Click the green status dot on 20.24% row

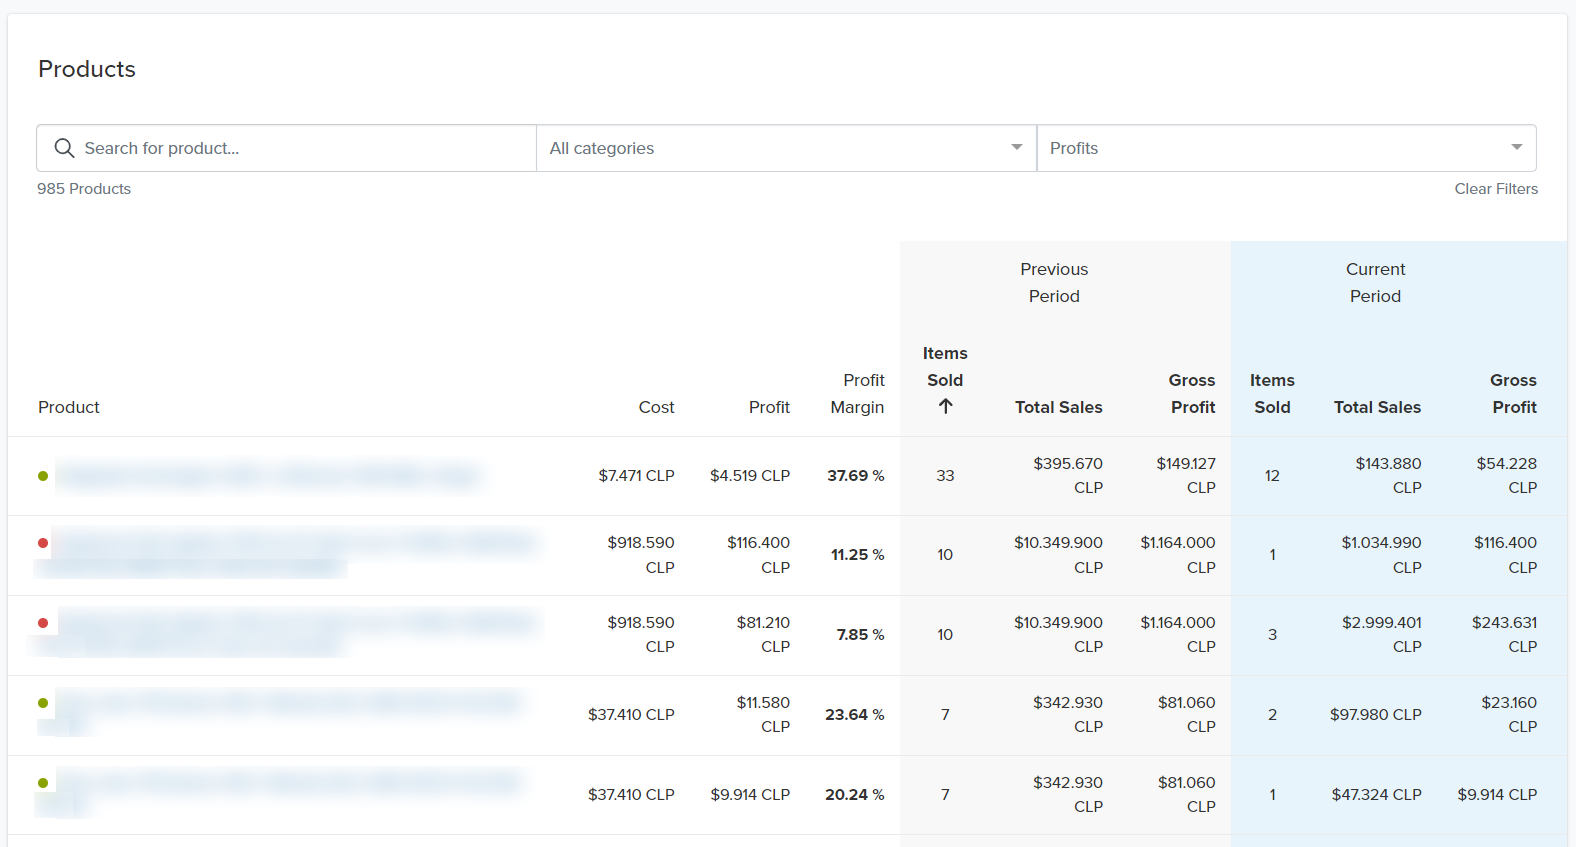(x=43, y=783)
